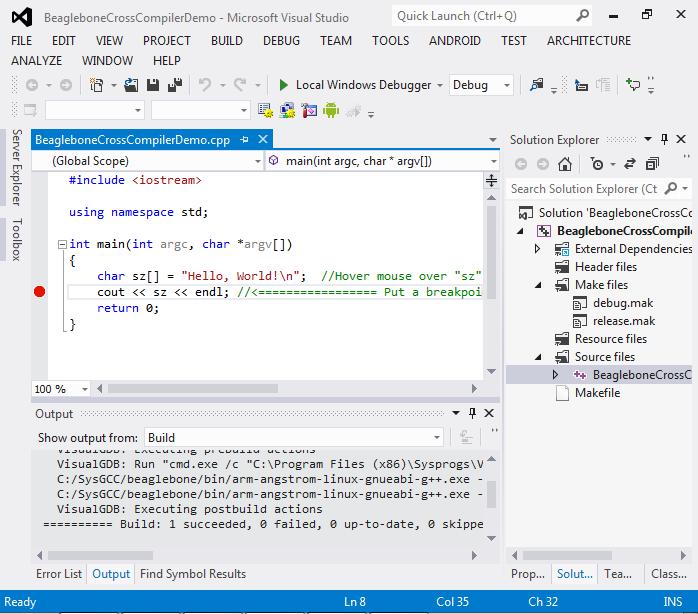Save the current file using the disk icon

[153, 85]
